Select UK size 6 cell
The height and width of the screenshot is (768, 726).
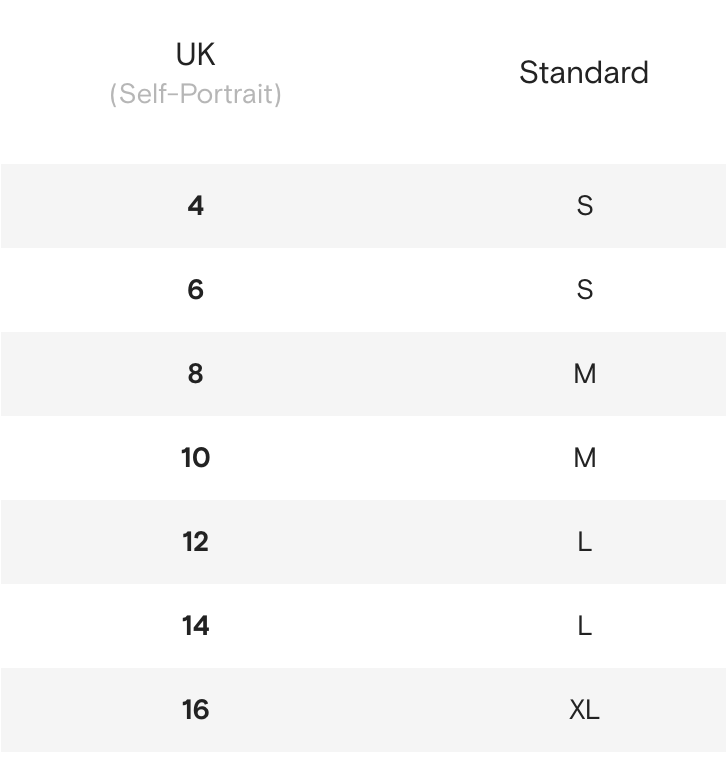[195, 290]
